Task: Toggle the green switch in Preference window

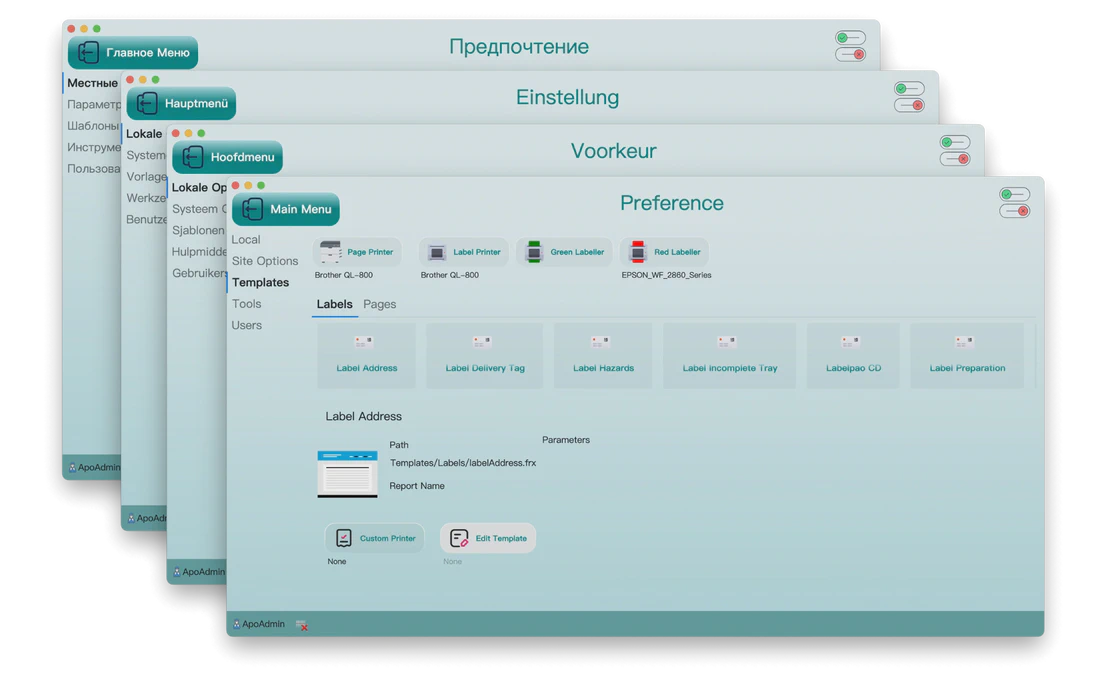Action: click(1014, 194)
